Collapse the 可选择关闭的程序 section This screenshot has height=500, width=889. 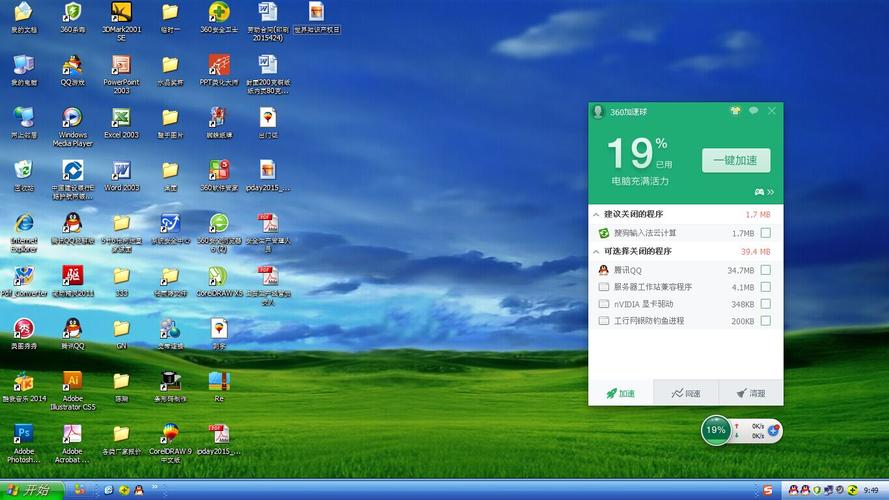coord(596,251)
